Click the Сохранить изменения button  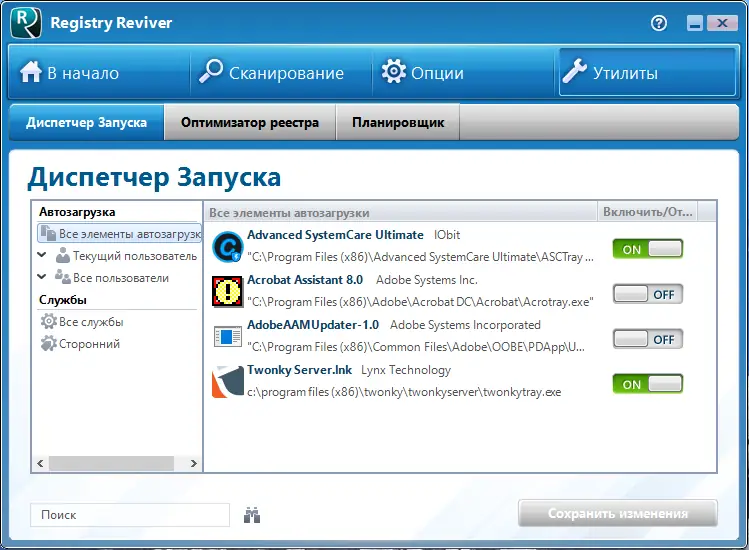click(618, 513)
